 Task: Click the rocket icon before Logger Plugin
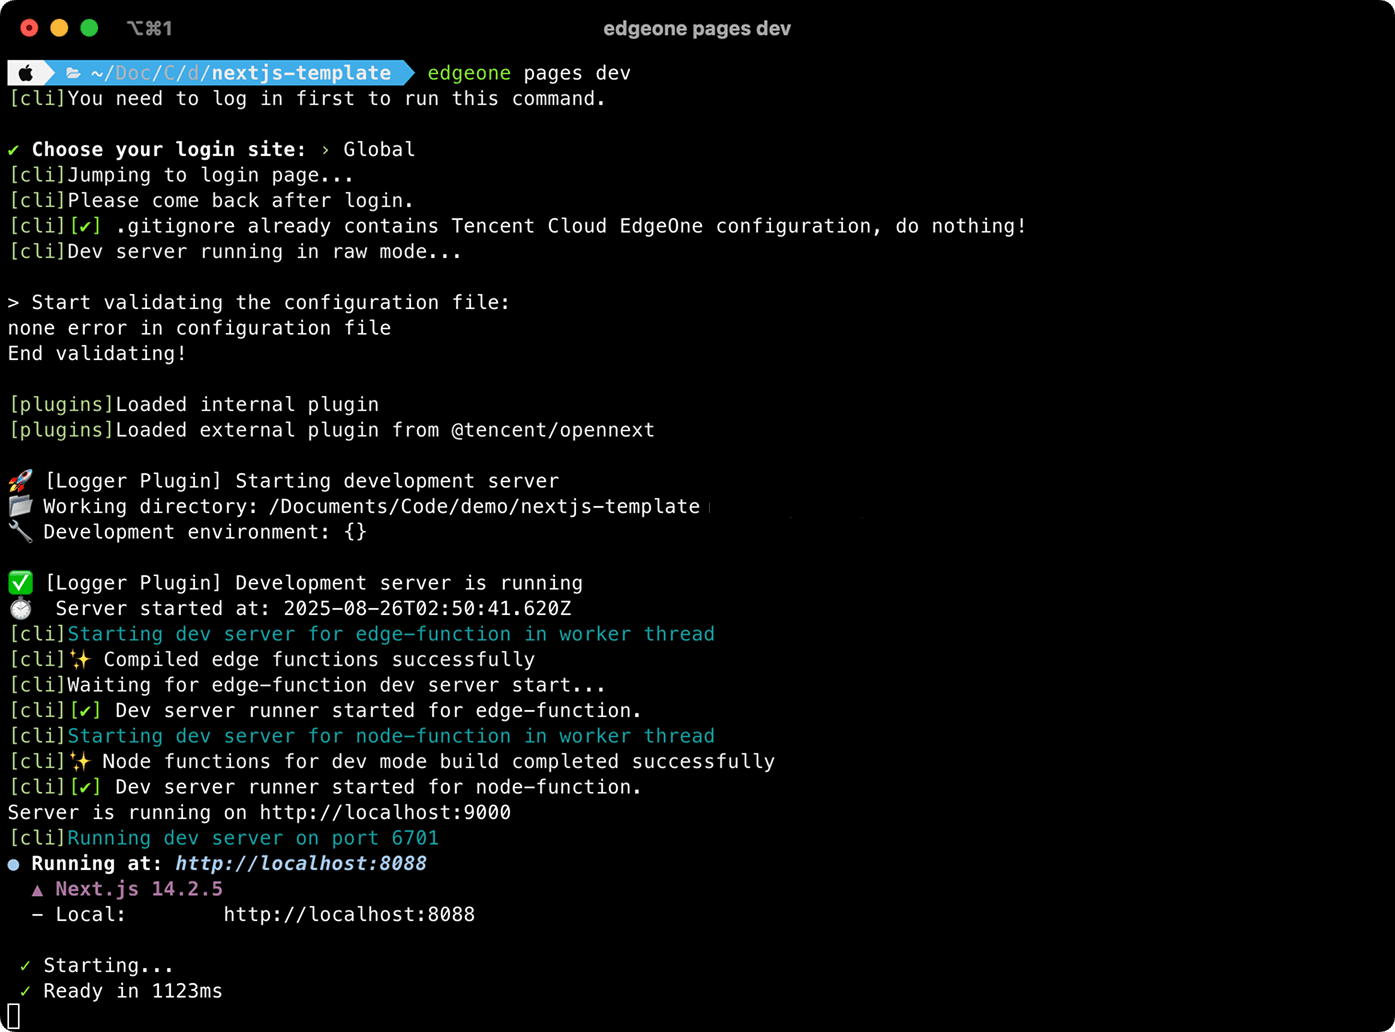pos(20,481)
